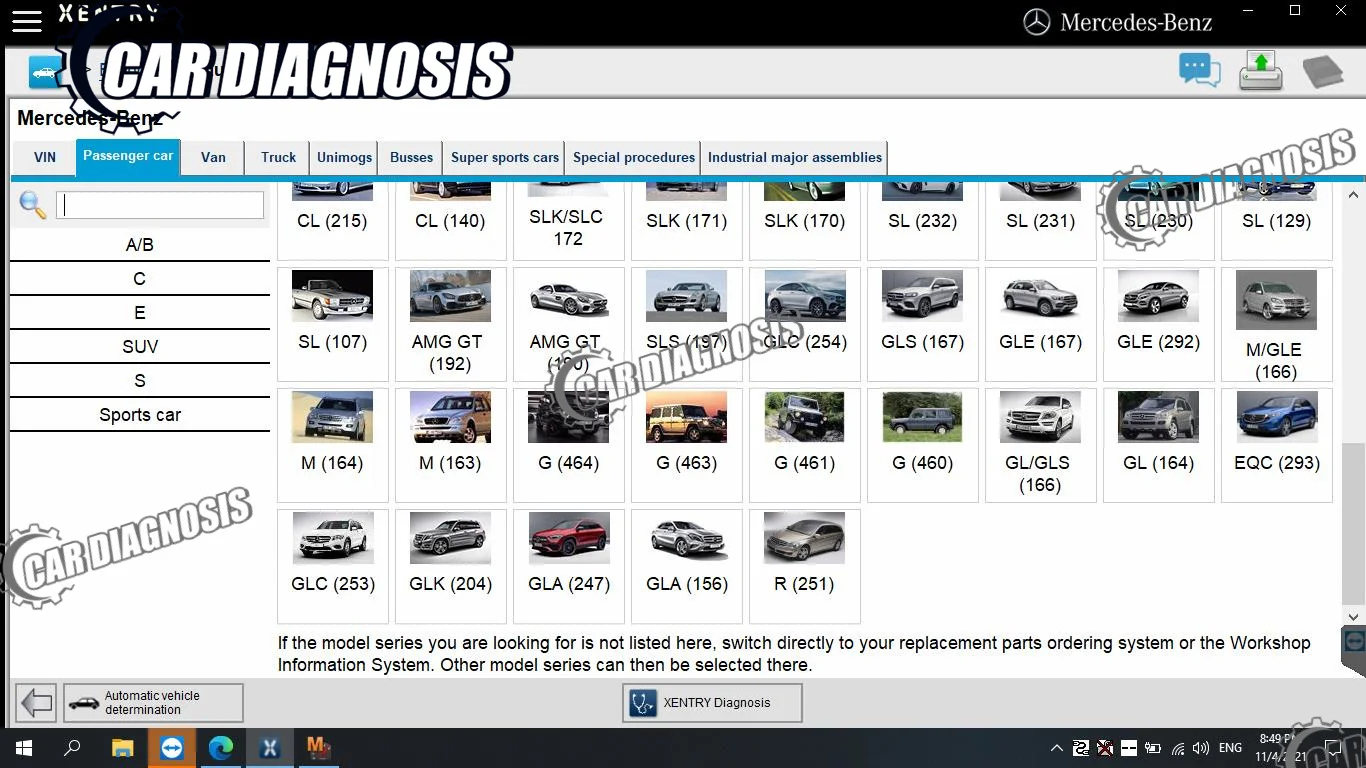Click the model list vertical scrollbar
The image size is (1366, 768).
(x=1353, y=522)
